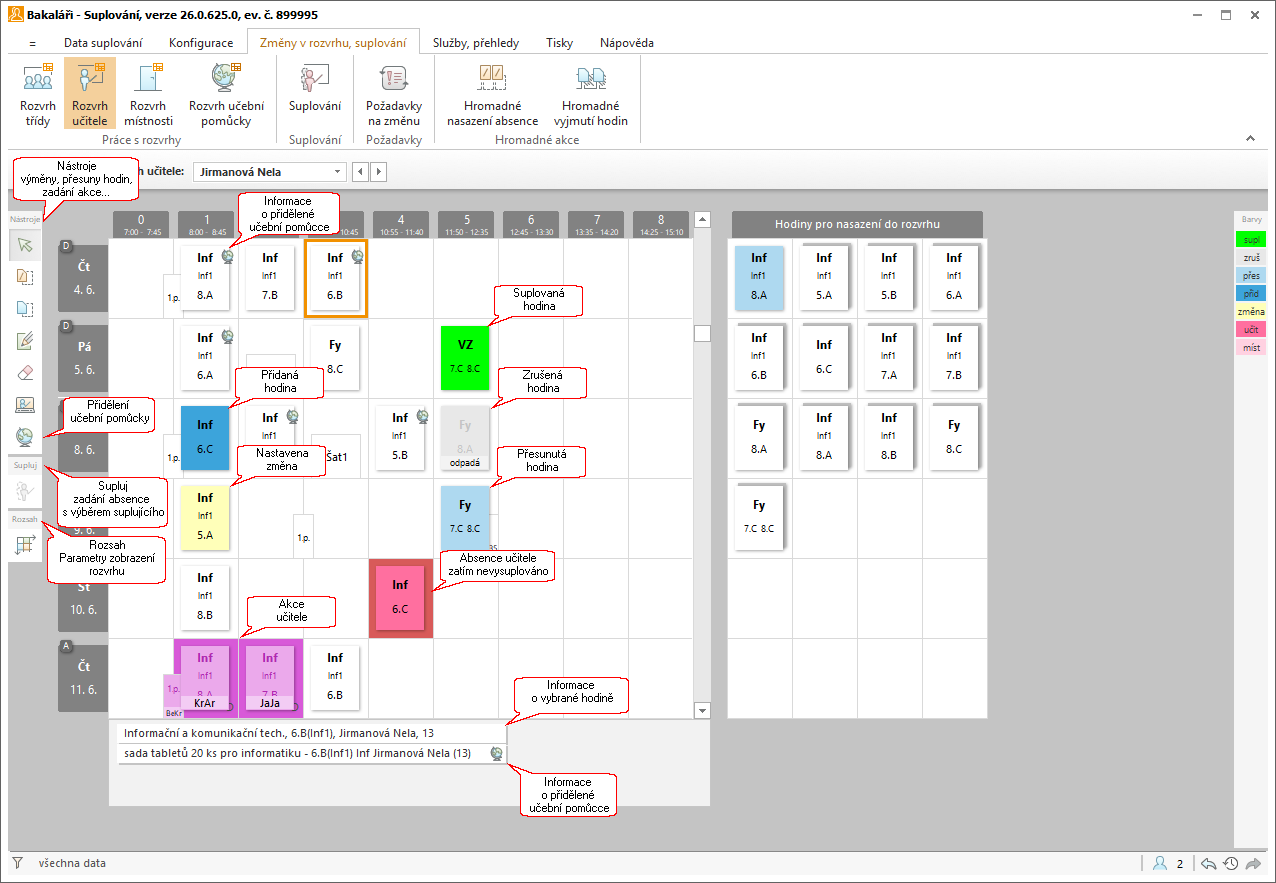Go to previous teacher arrow
Screen dimensions: 1276x883
point(362,172)
